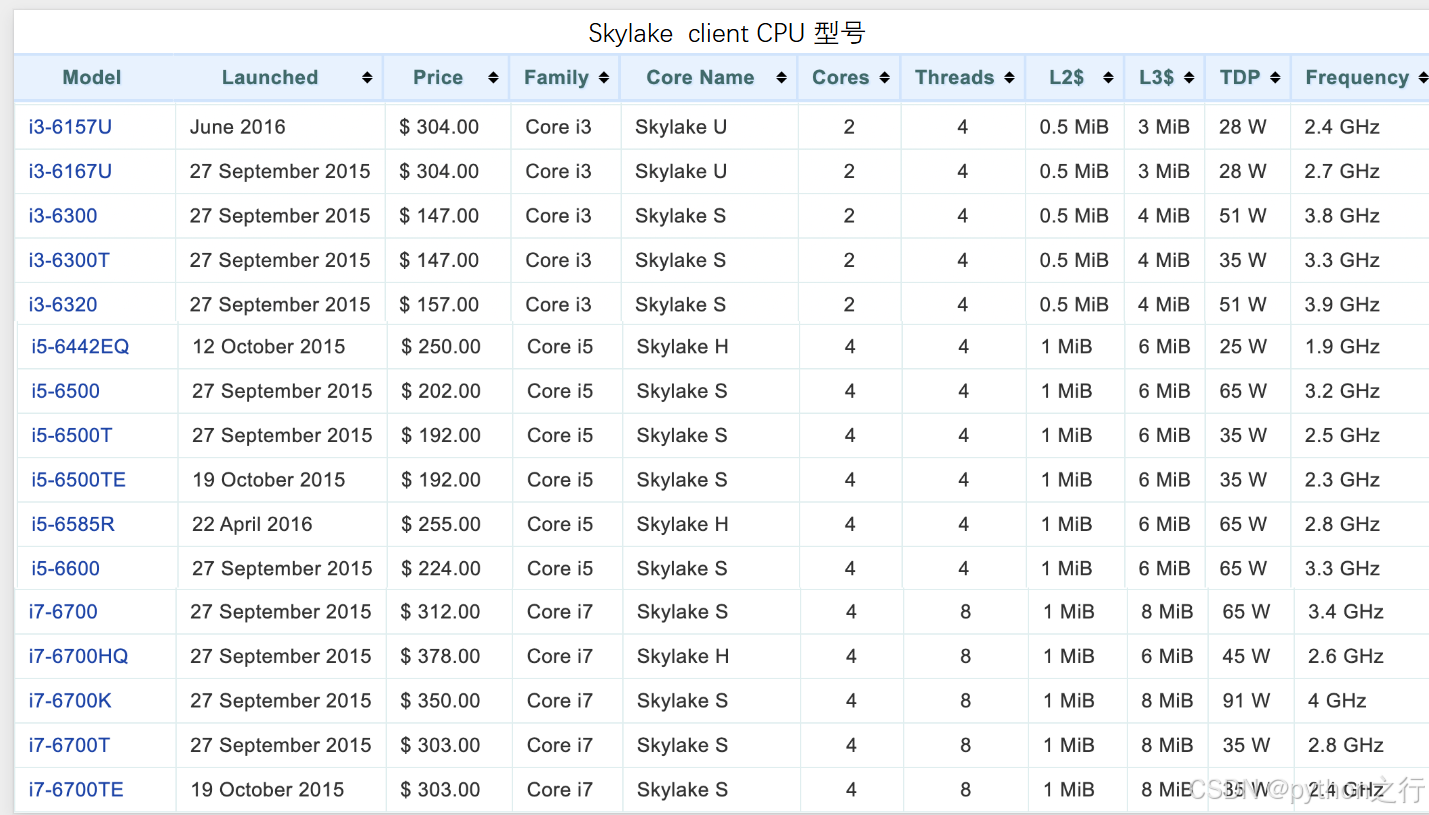This screenshot has height=815, width=1429.
Task: Open the i3-6300 model link
Action: (63, 216)
